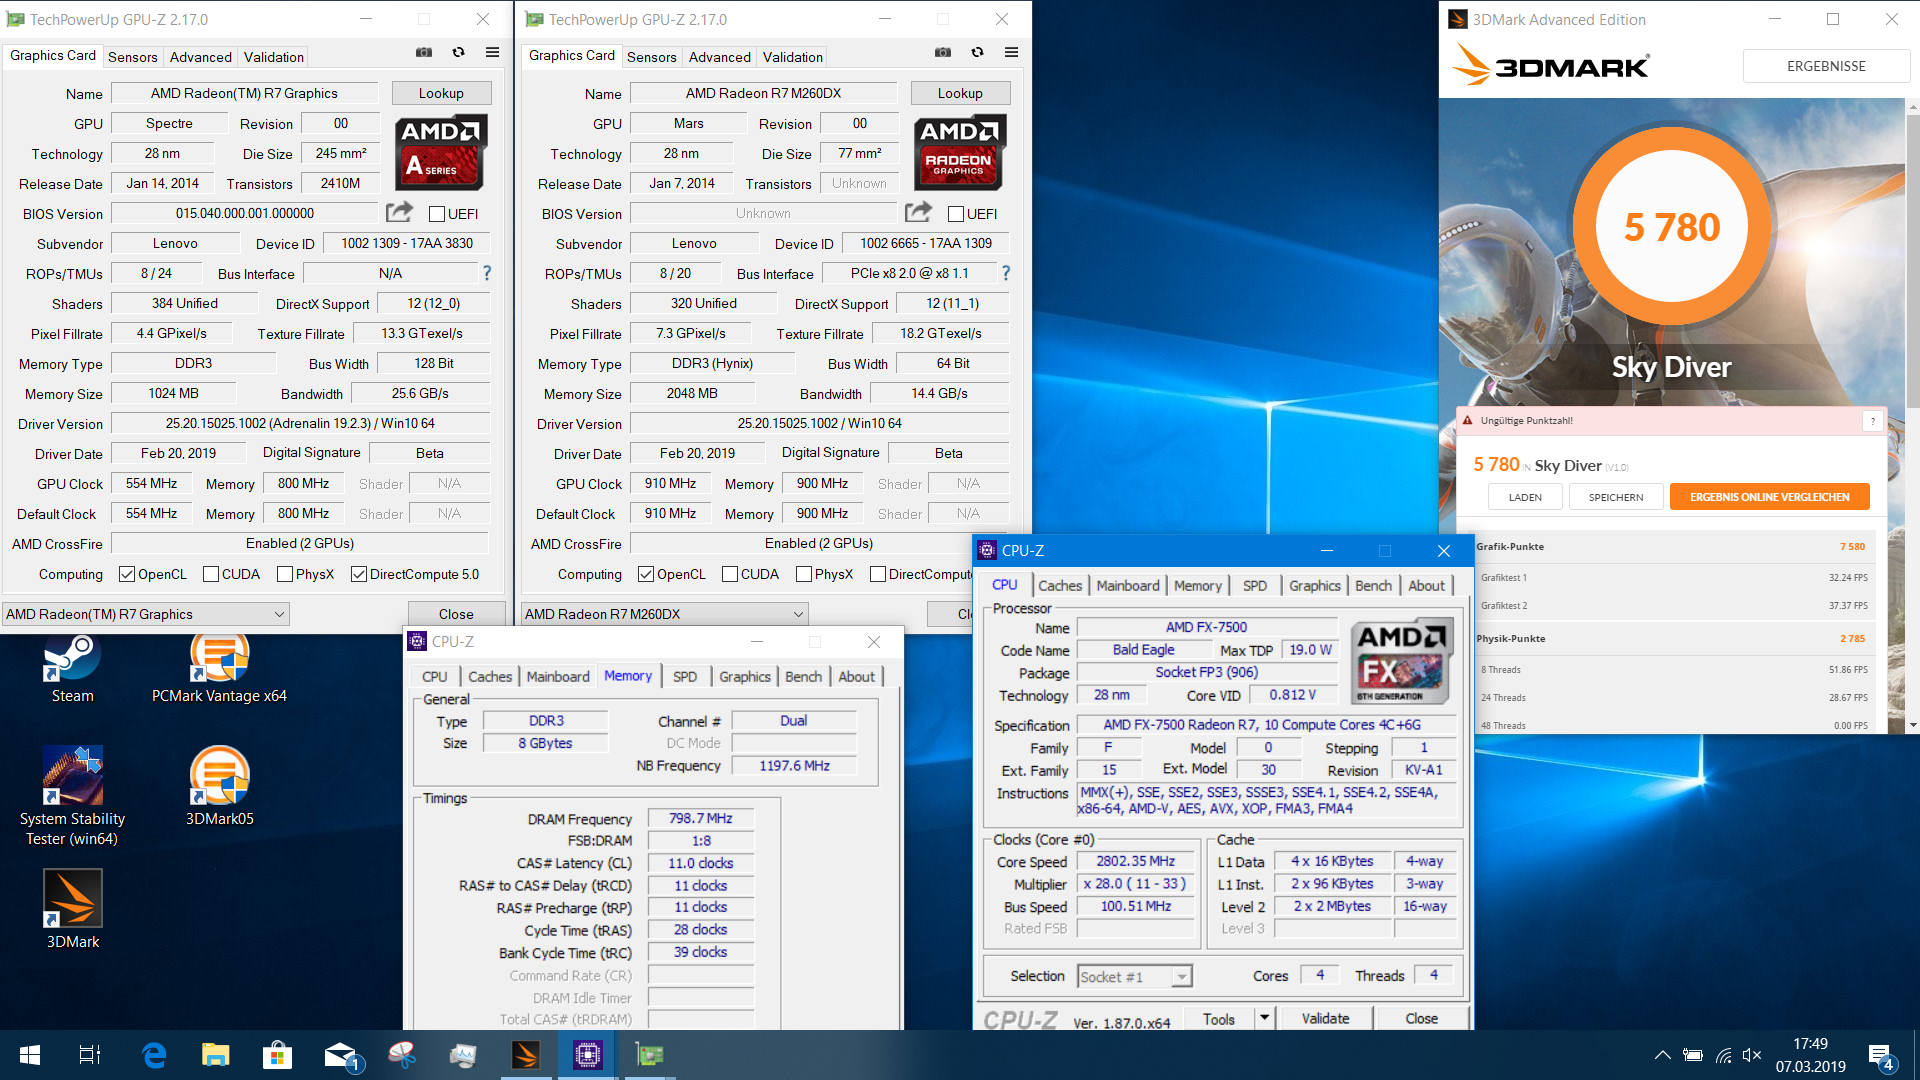Toggle CUDA checkbox in right GPU-Z
This screenshot has height=1080, width=1920.
(x=730, y=574)
